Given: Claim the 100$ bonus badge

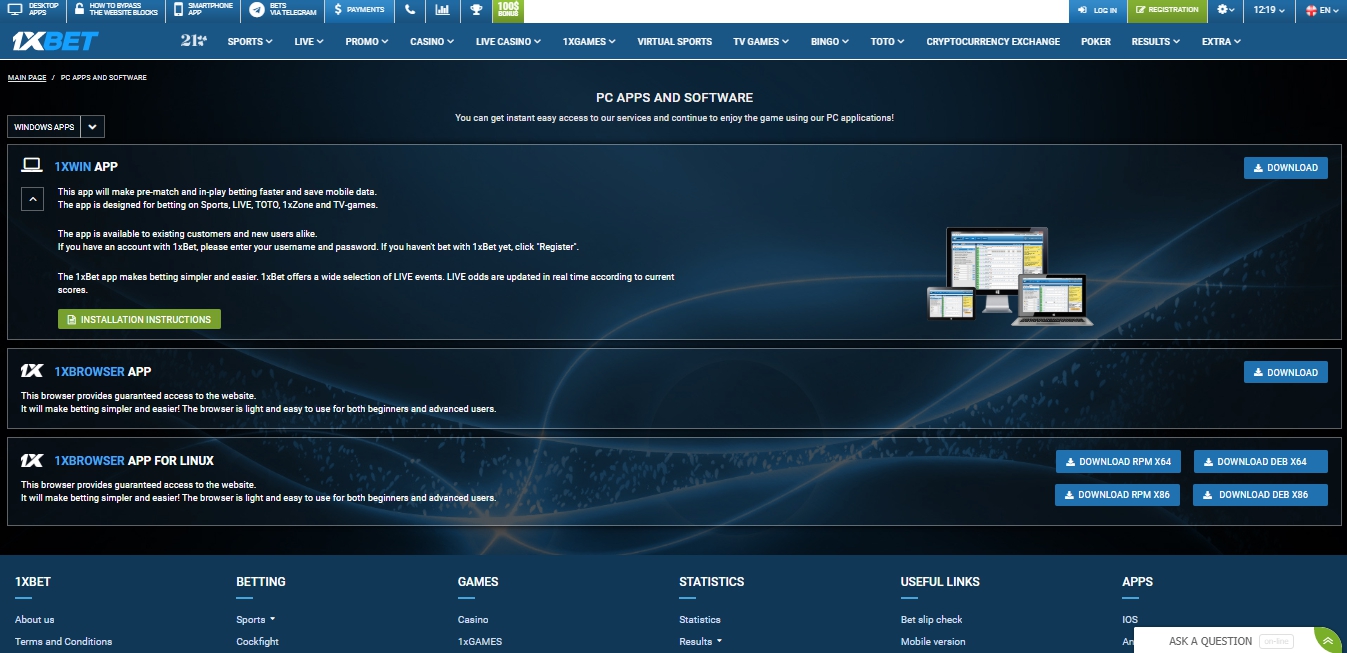Looking at the screenshot, I should [509, 10].
